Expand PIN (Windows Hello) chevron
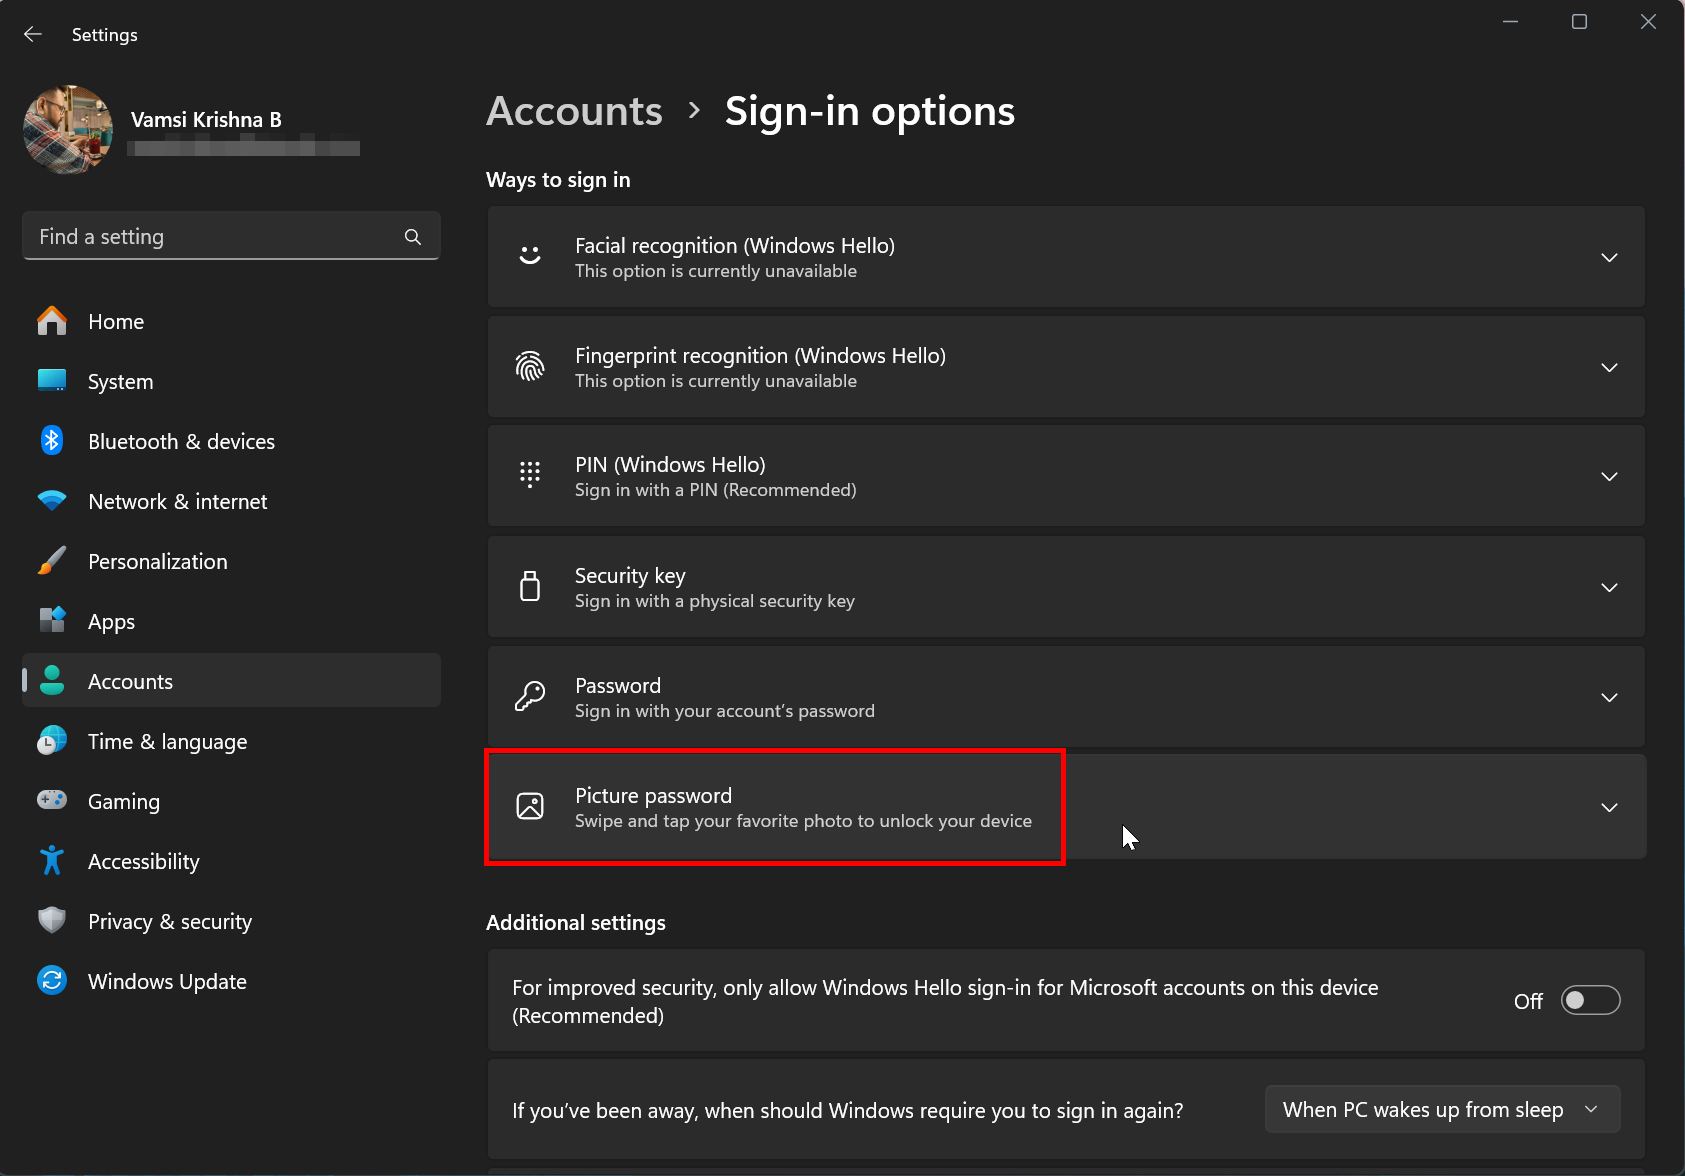Viewport: 1685px width, 1176px height. [1609, 477]
